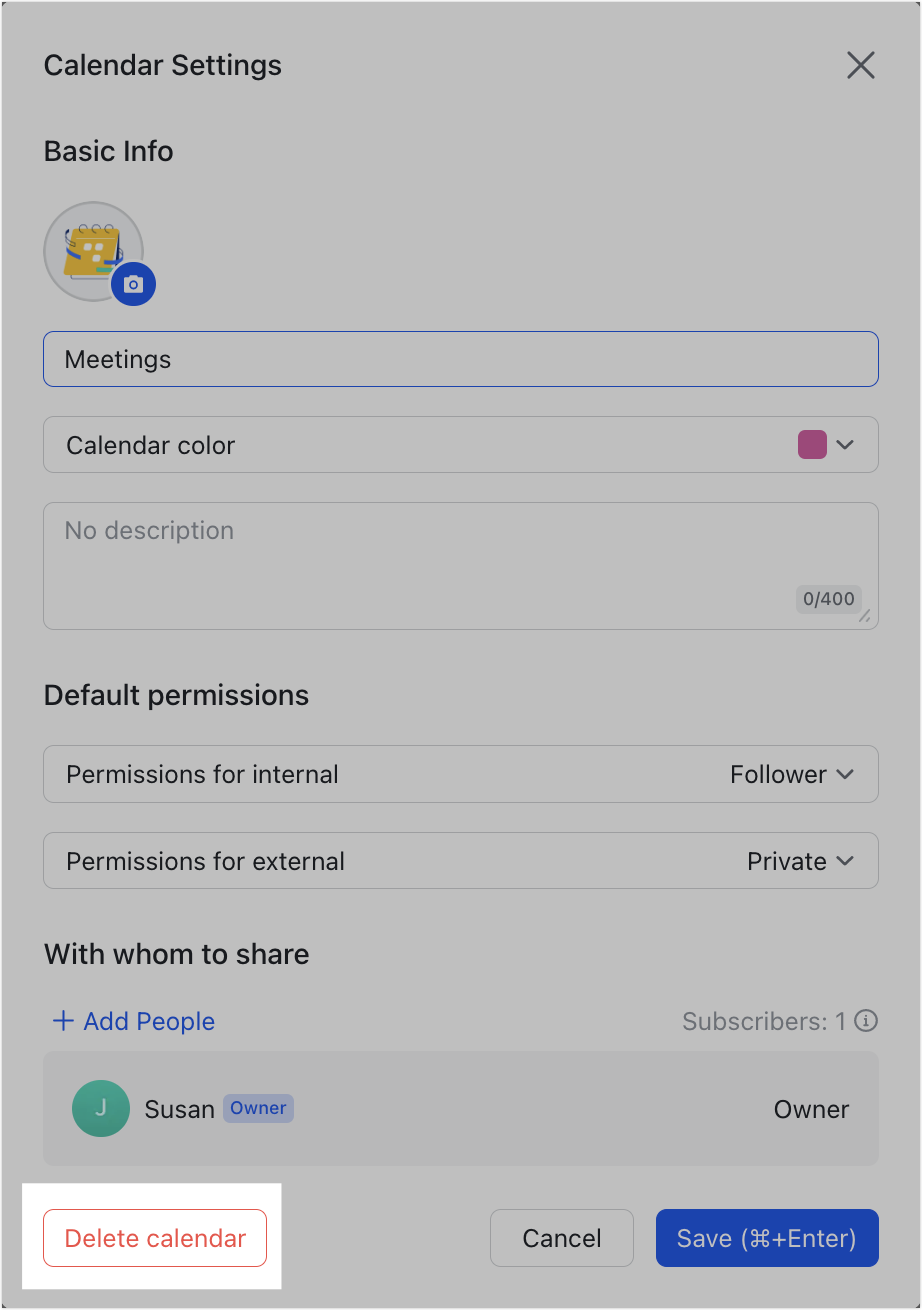The width and height of the screenshot is (922, 1310).
Task: Open Add People
Action: [133, 1021]
